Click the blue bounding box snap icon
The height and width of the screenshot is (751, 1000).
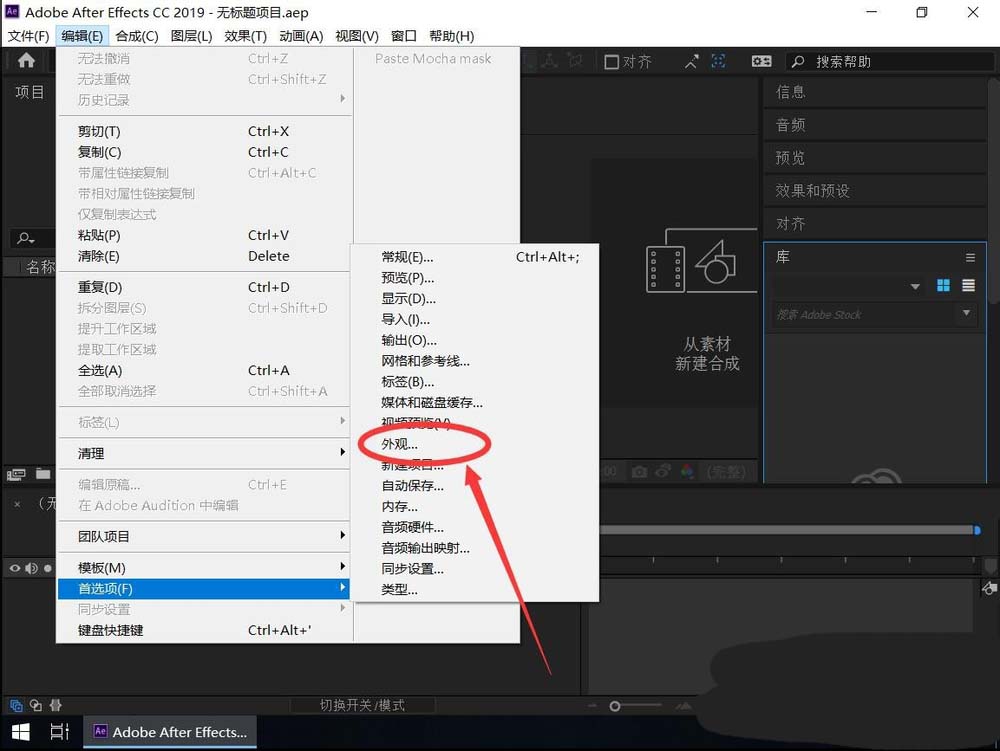719,61
